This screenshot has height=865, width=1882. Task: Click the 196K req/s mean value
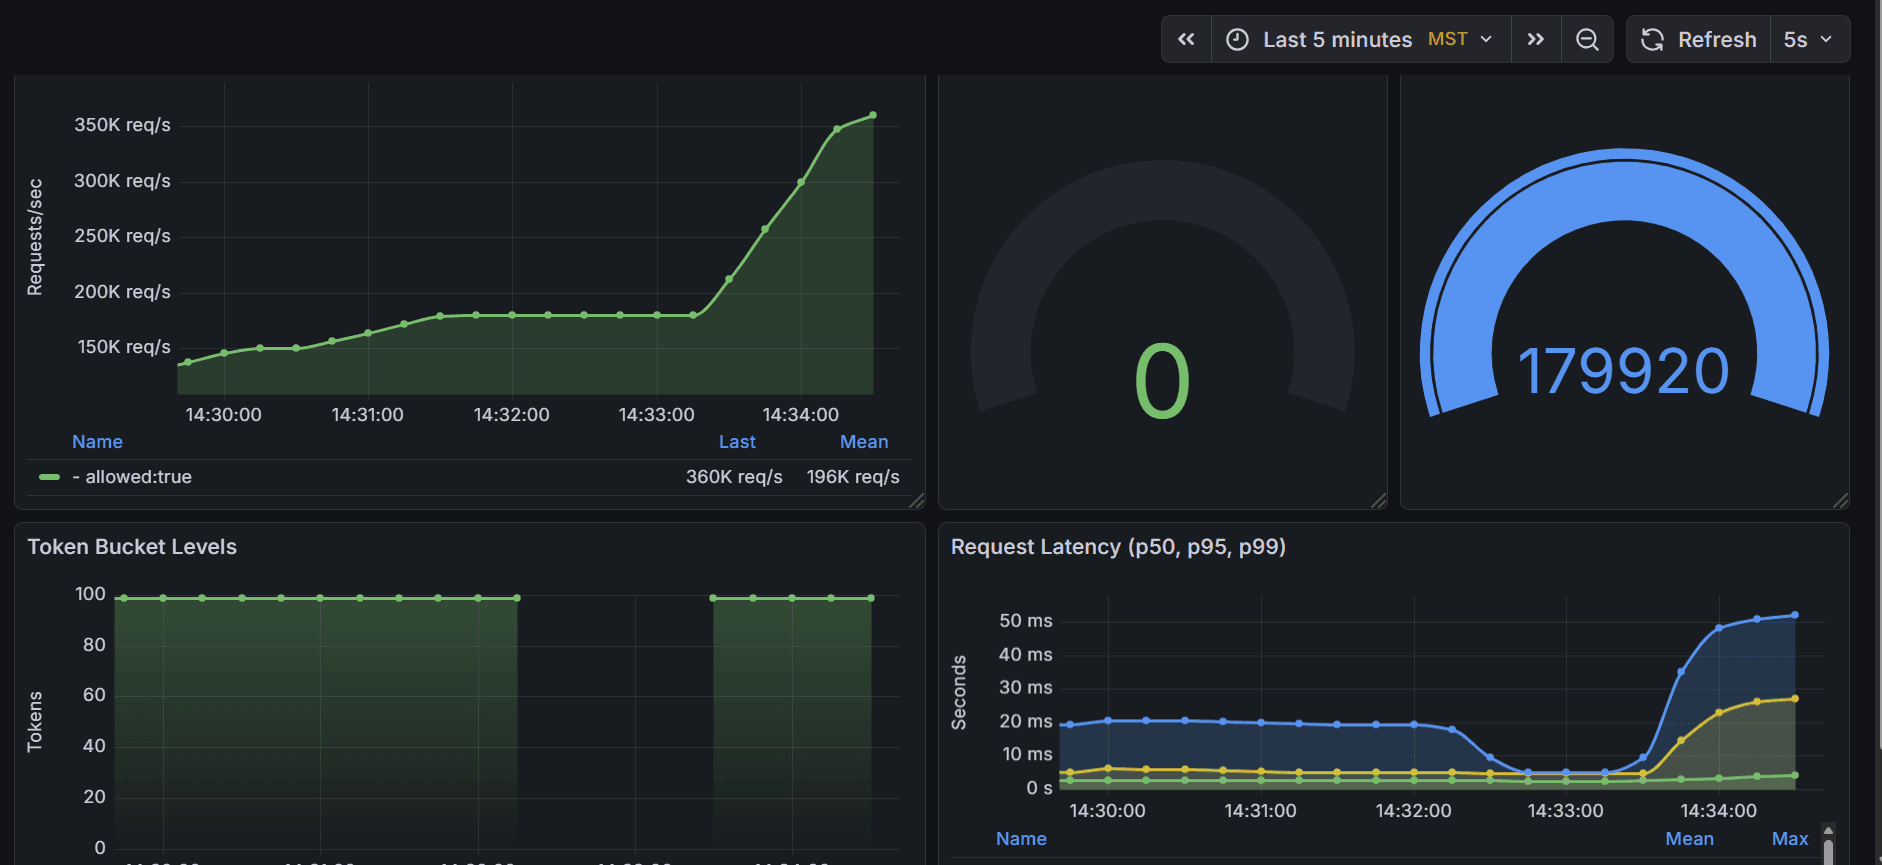(853, 477)
